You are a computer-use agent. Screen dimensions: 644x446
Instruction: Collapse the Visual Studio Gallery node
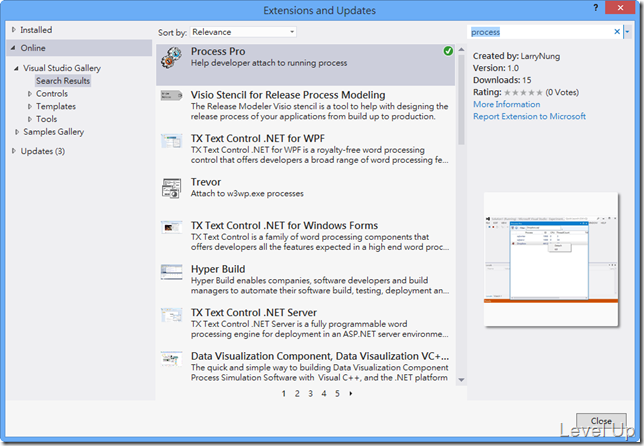click(x=16, y=68)
